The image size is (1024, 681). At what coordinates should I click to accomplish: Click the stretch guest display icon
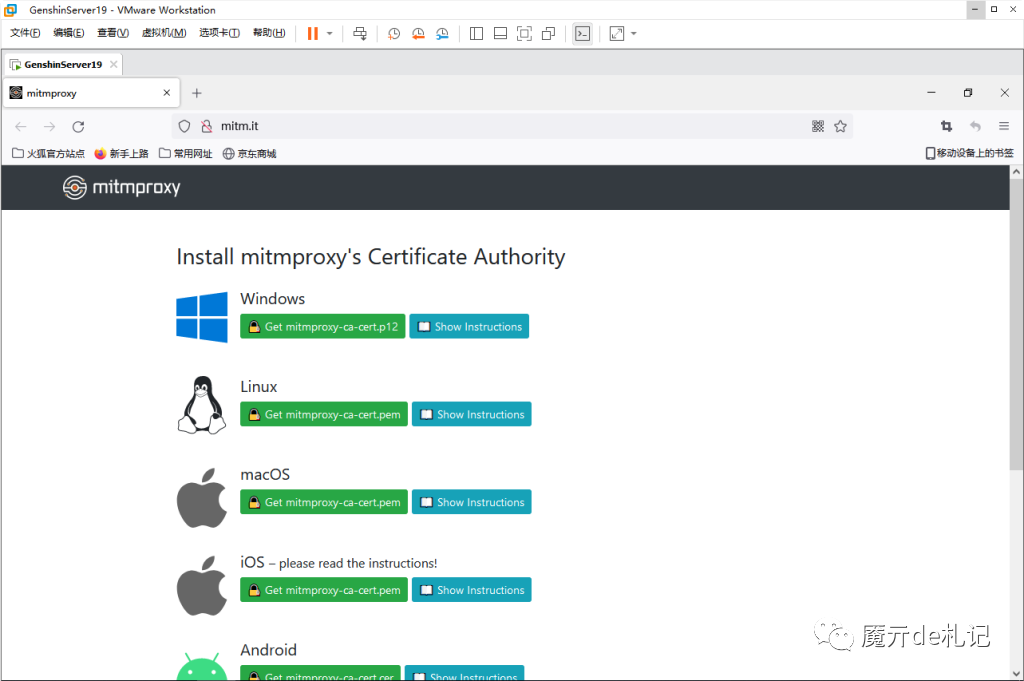coord(616,33)
